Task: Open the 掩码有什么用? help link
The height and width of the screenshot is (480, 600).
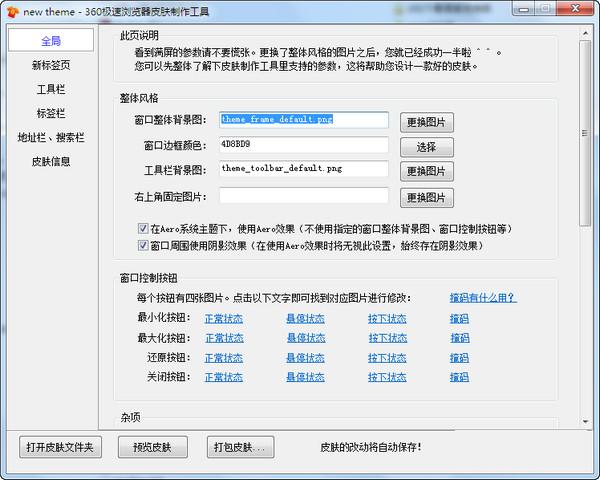Action: click(483, 297)
